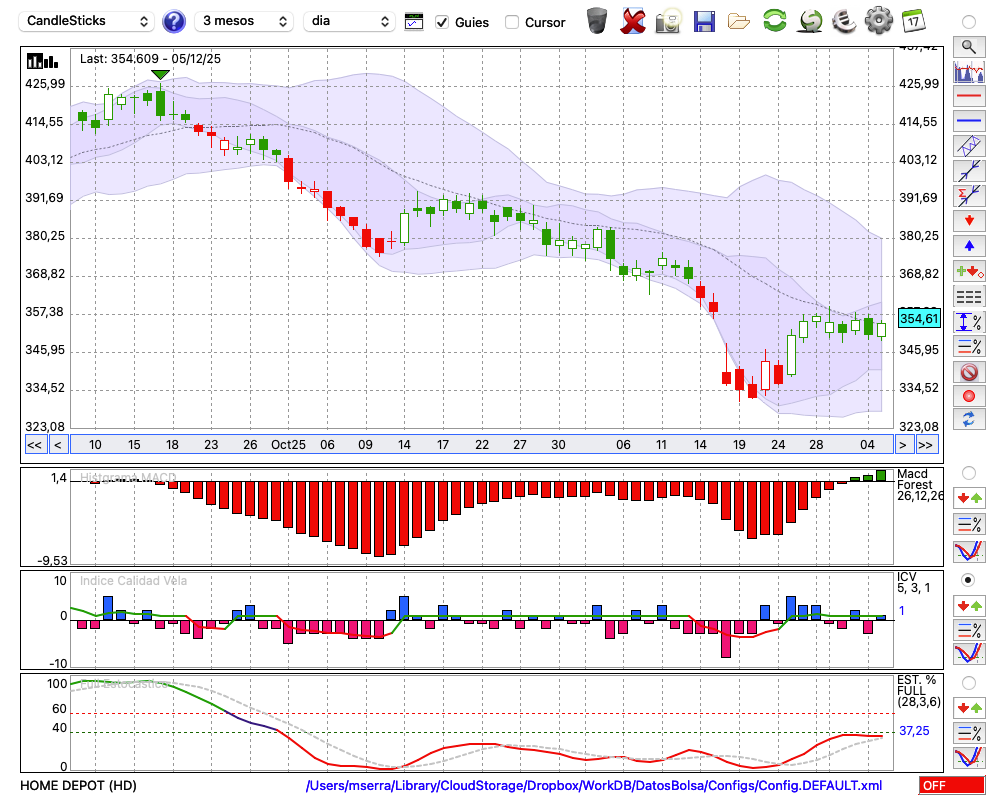Click the cyan 354,61 price label
Viewport: 1000px width, 800px height.
(x=919, y=318)
